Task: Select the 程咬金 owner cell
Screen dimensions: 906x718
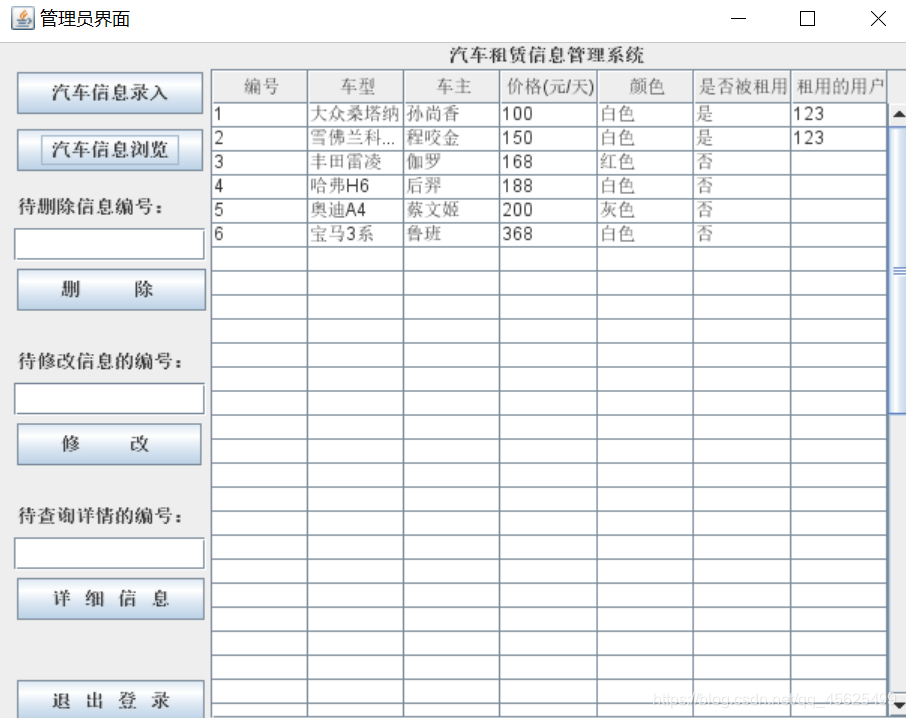Action: [x=451, y=139]
